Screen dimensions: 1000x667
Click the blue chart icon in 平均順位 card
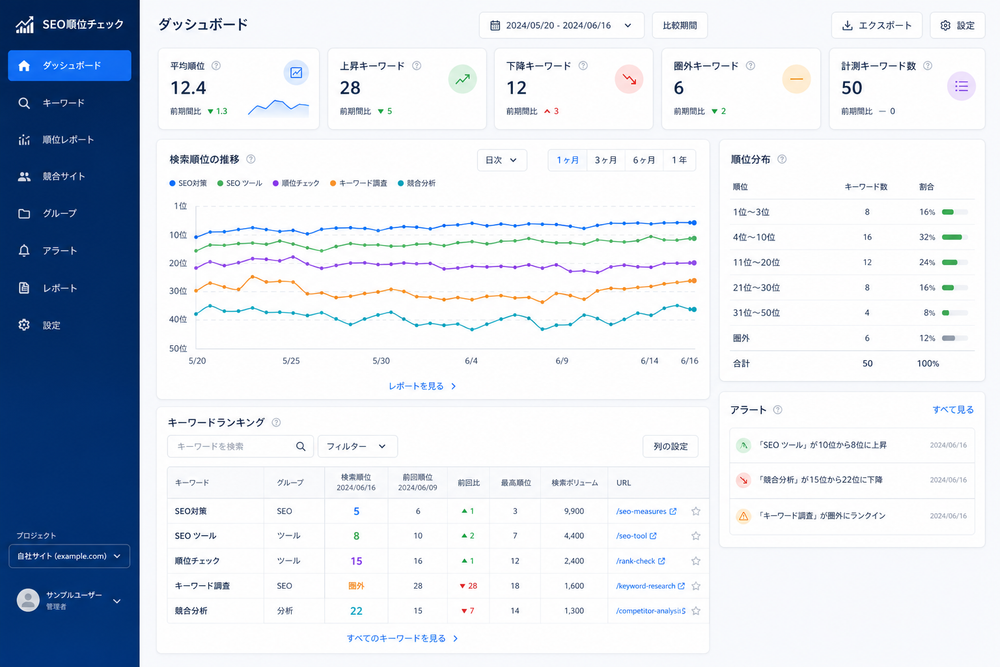coord(296,73)
